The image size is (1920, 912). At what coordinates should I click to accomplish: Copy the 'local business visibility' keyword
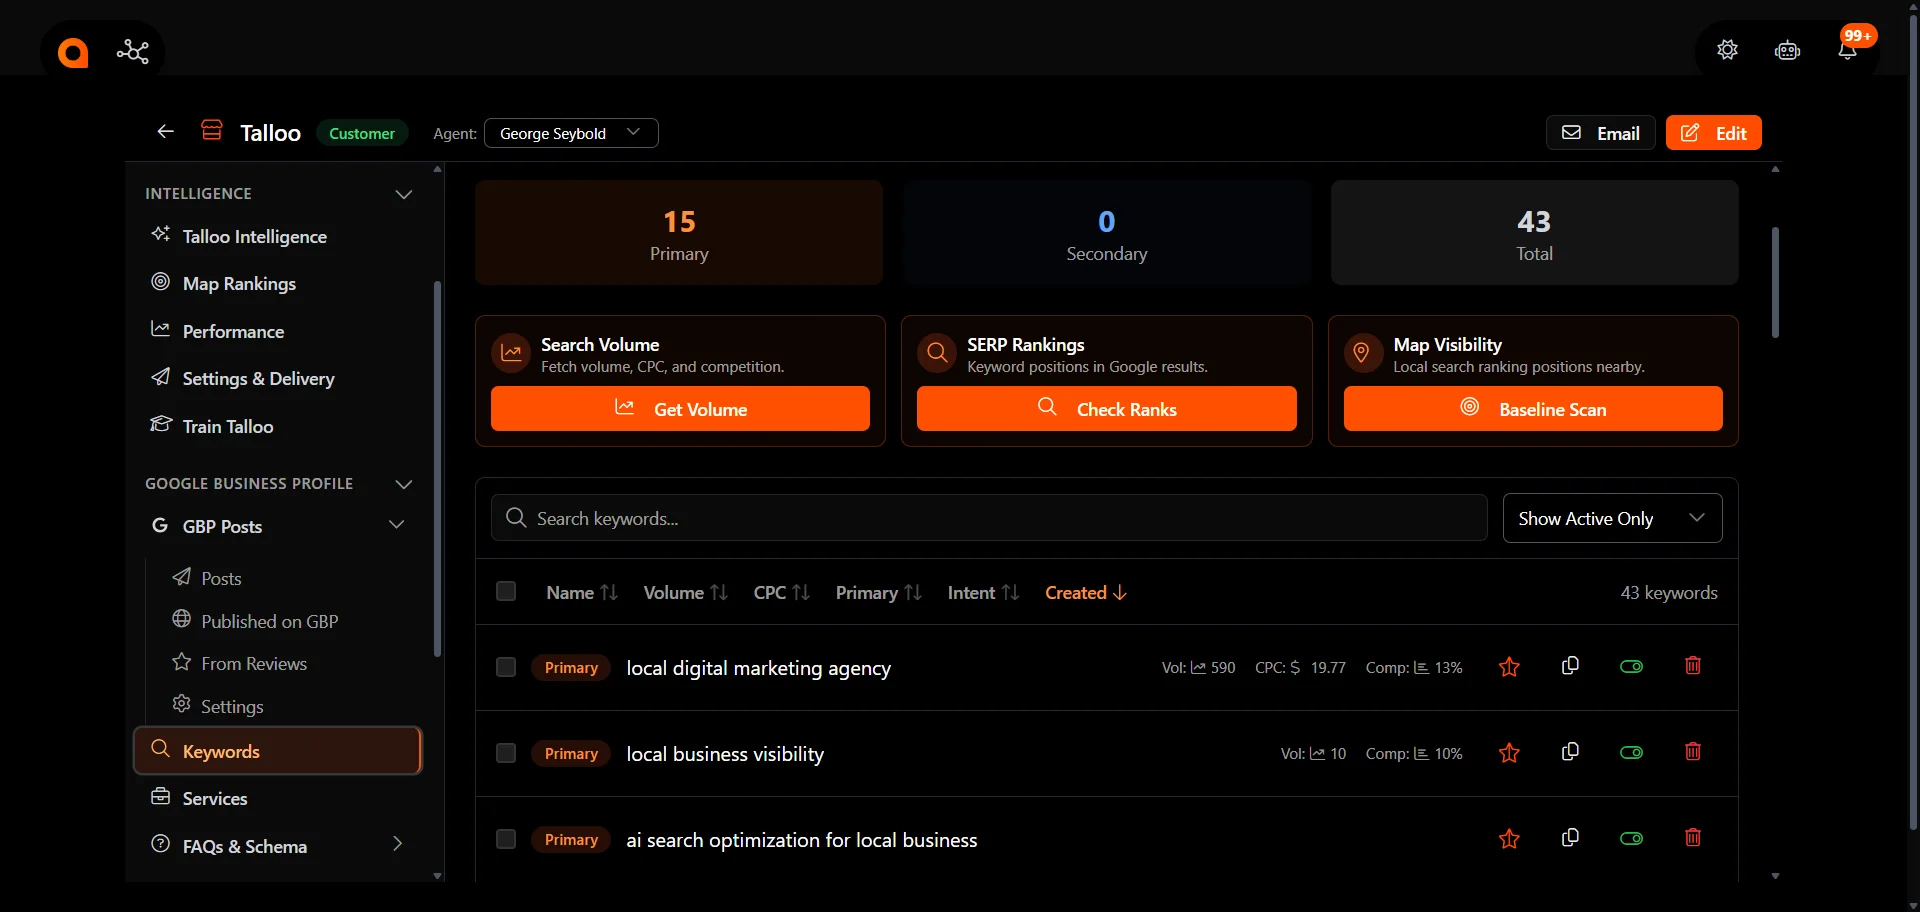1570,752
